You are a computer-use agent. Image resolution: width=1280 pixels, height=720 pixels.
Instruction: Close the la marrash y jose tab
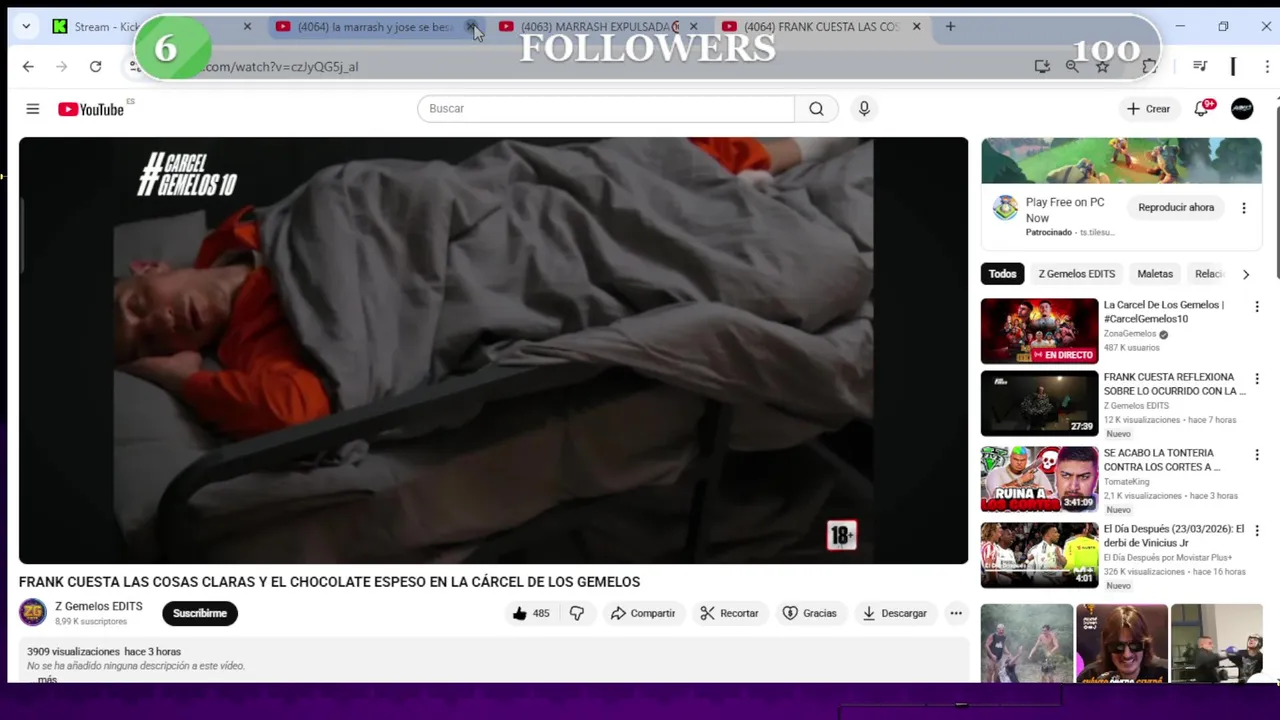(471, 26)
